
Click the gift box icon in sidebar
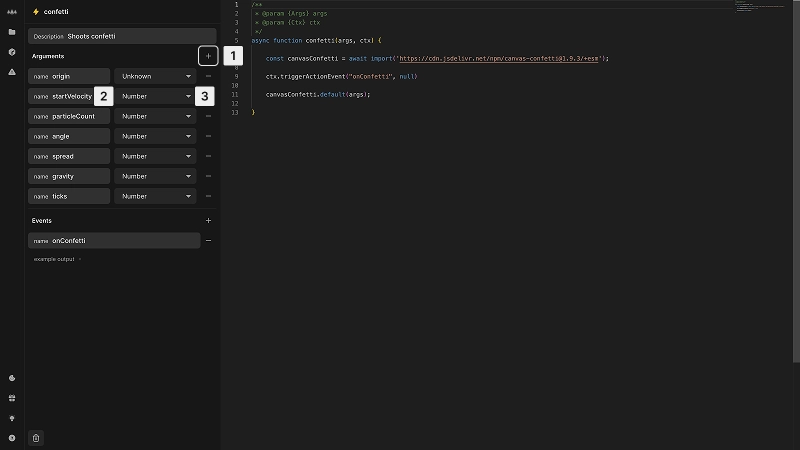12,398
